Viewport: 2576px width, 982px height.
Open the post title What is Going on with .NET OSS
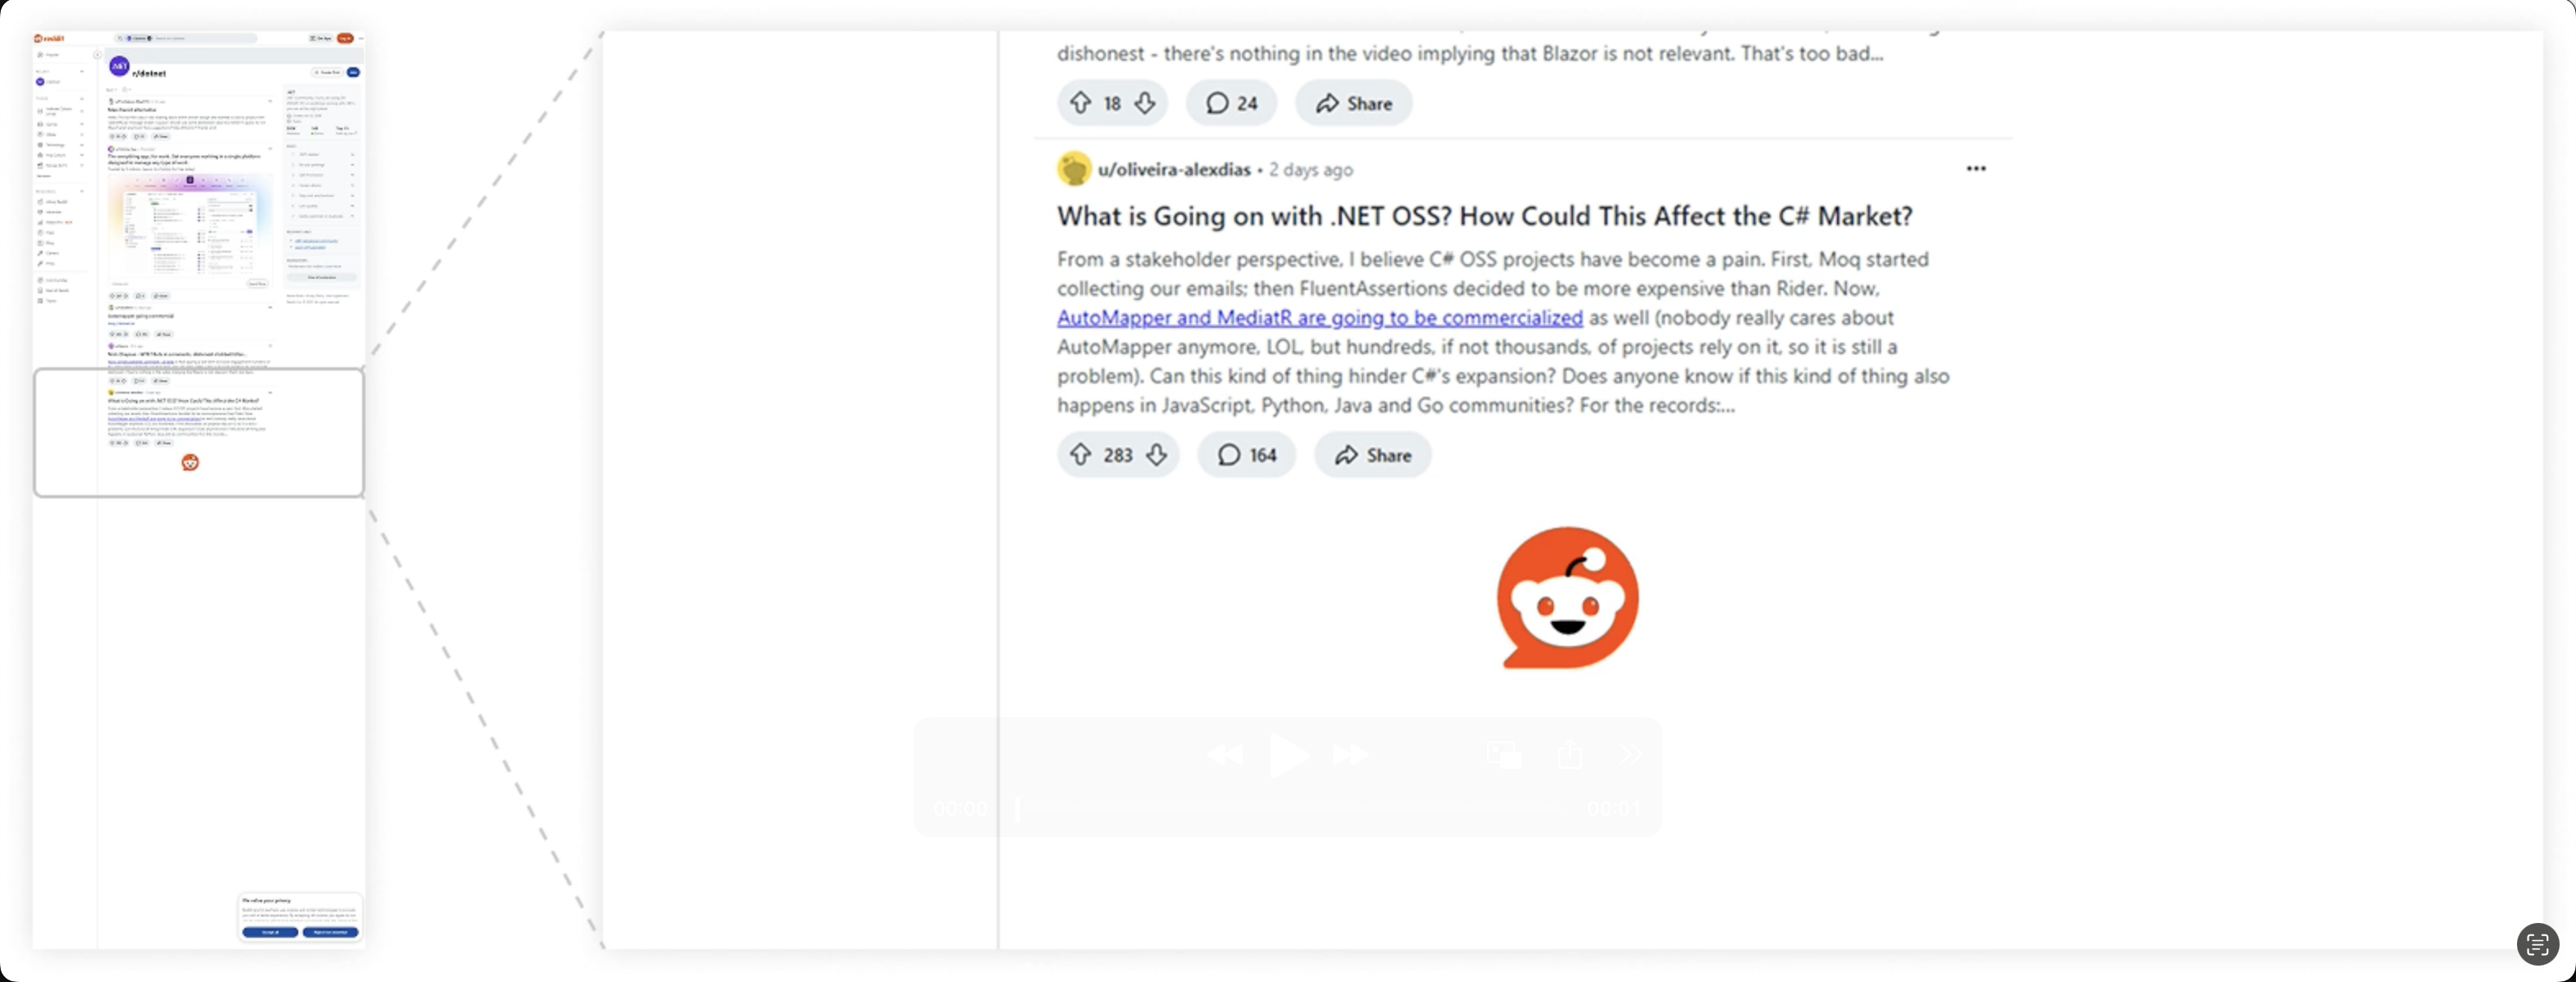[x=1484, y=215]
